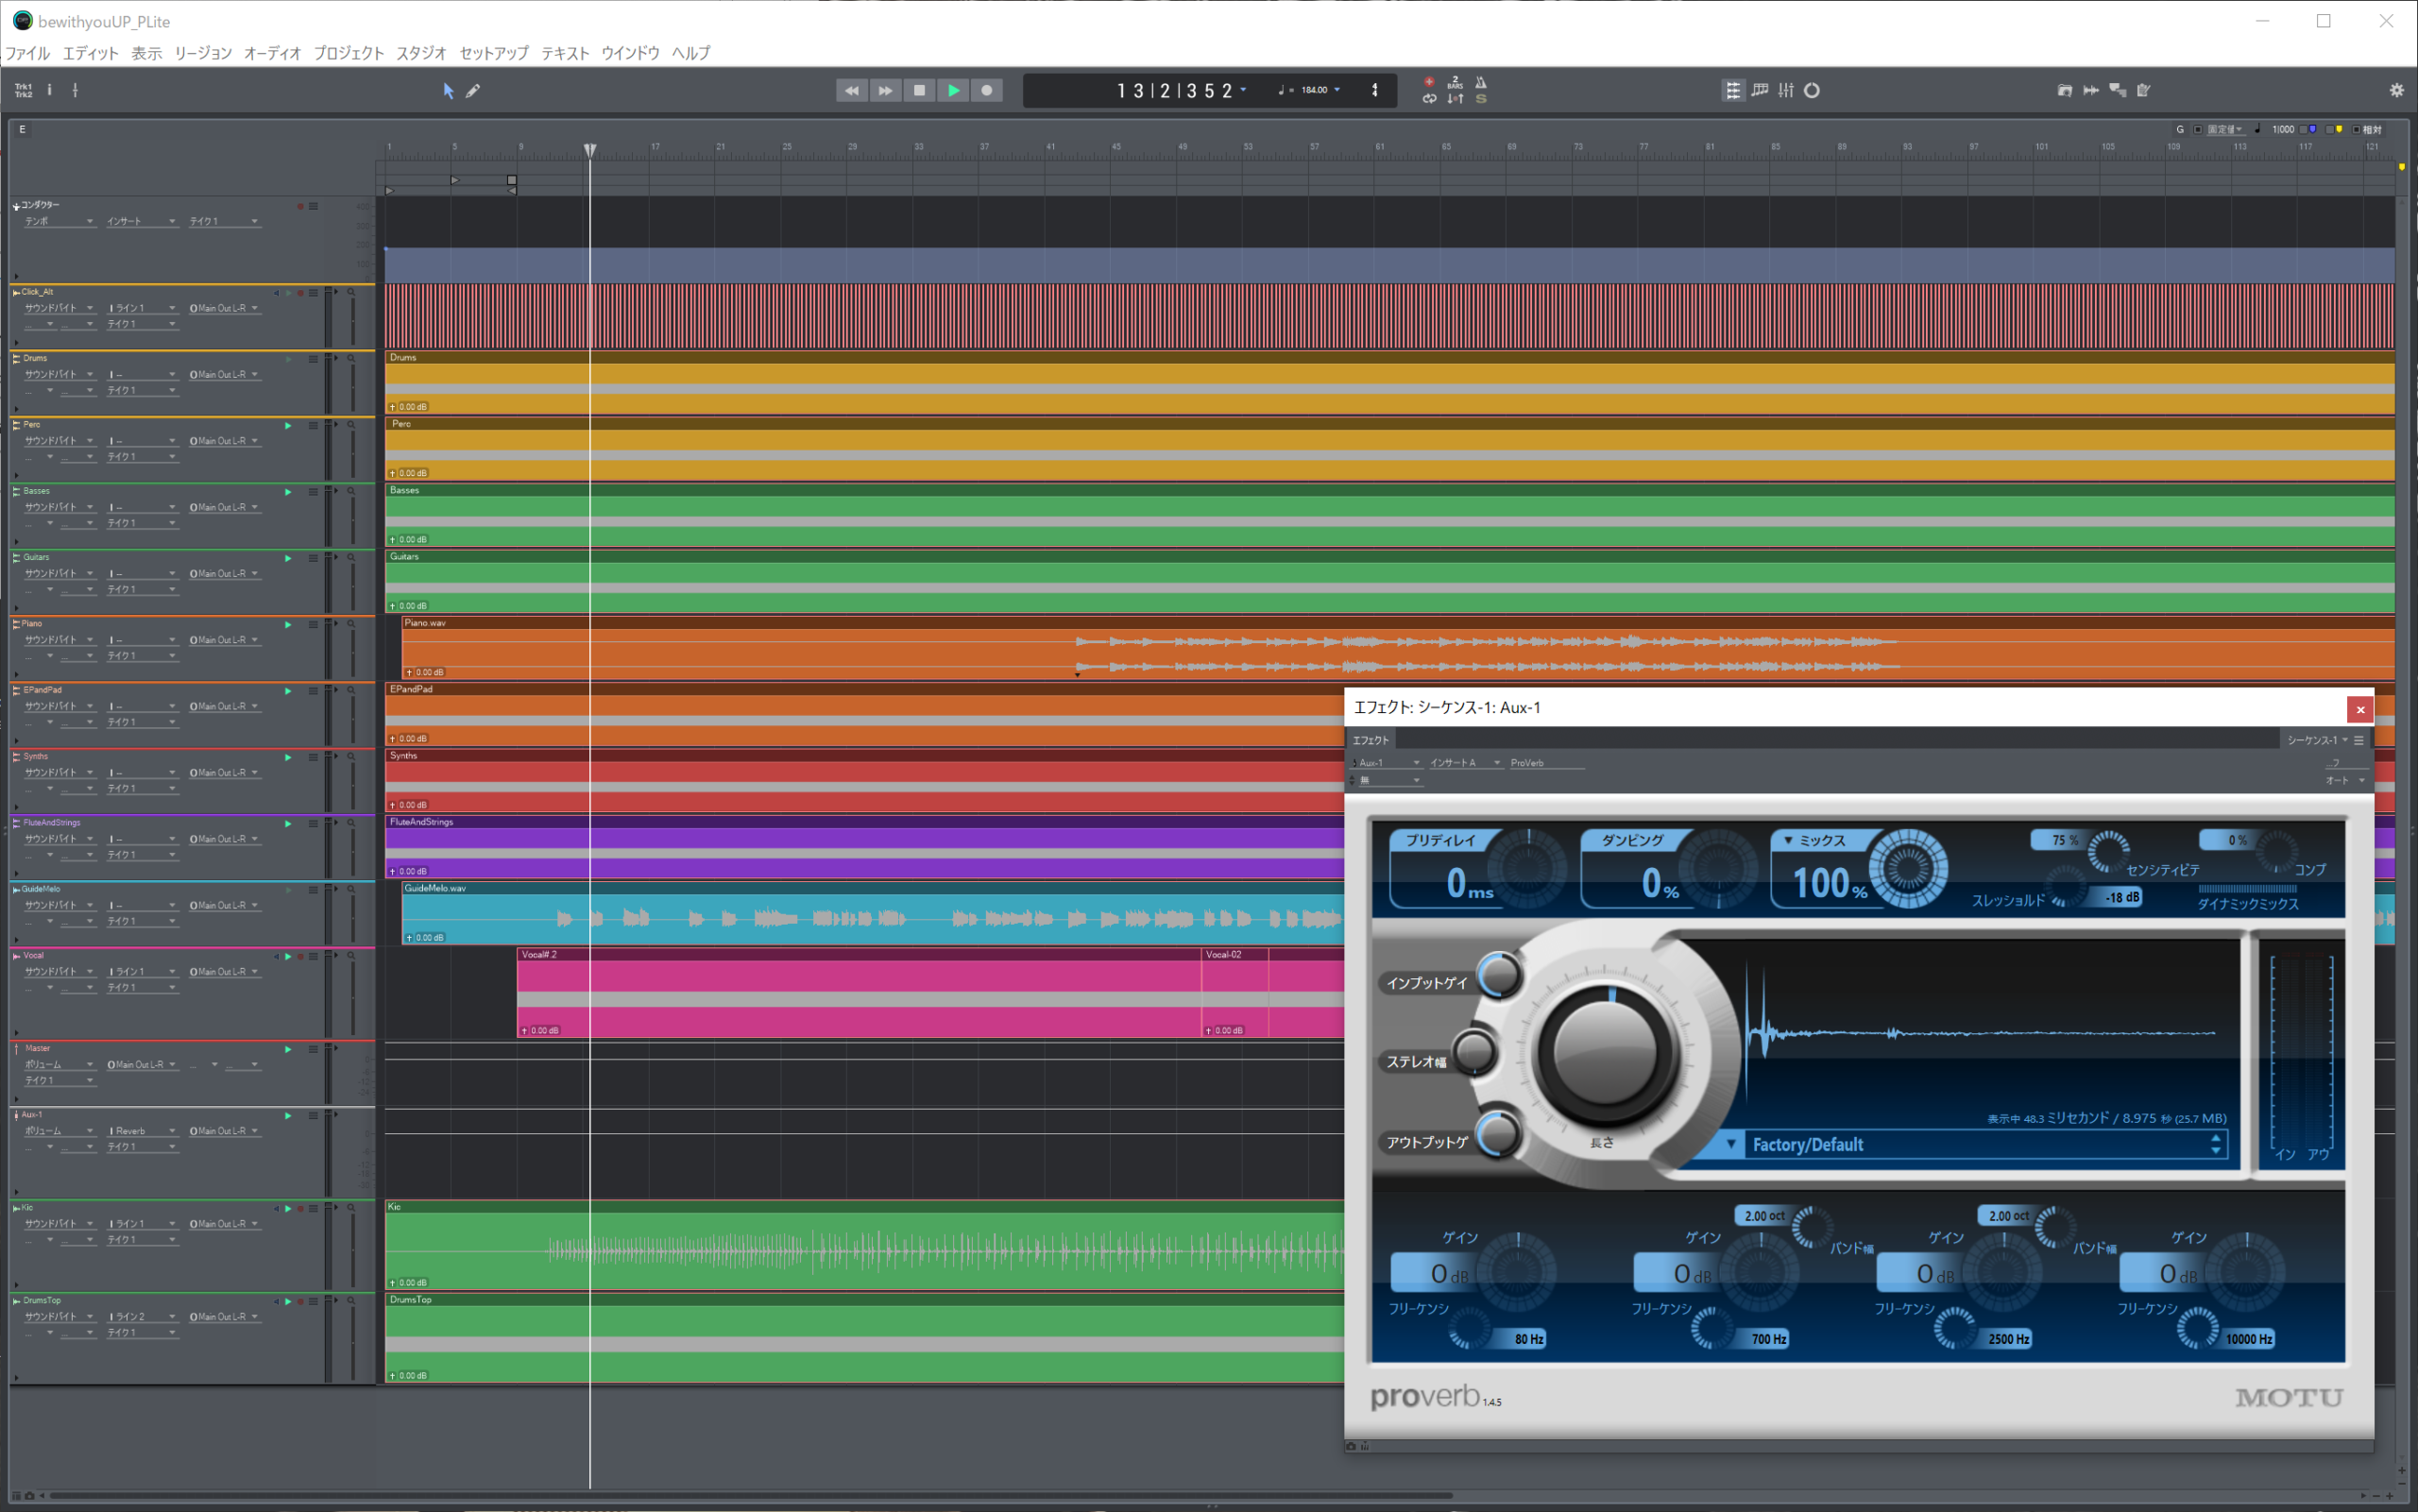The width and height of the screenshot is (2418, 1512).
Task: Open the インサートA insert slot dropdown
Action: [1466, 763]
